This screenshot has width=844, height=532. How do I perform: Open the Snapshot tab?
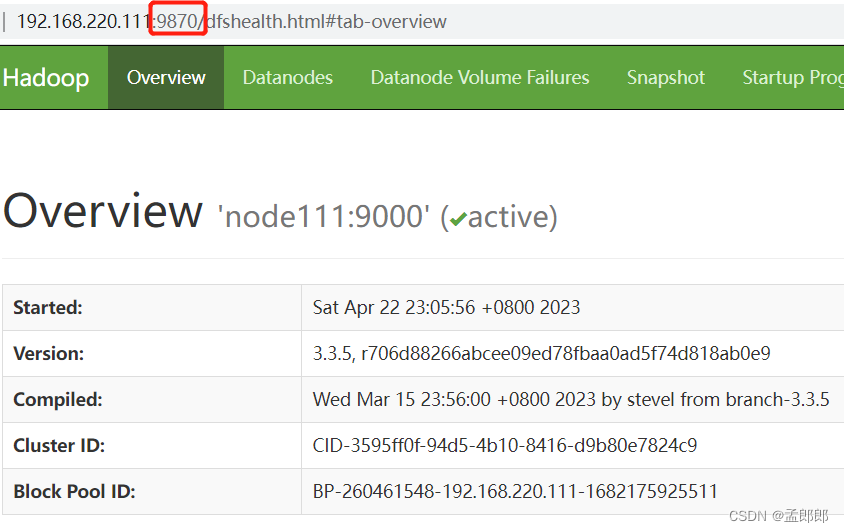click(x=665, y=78)
